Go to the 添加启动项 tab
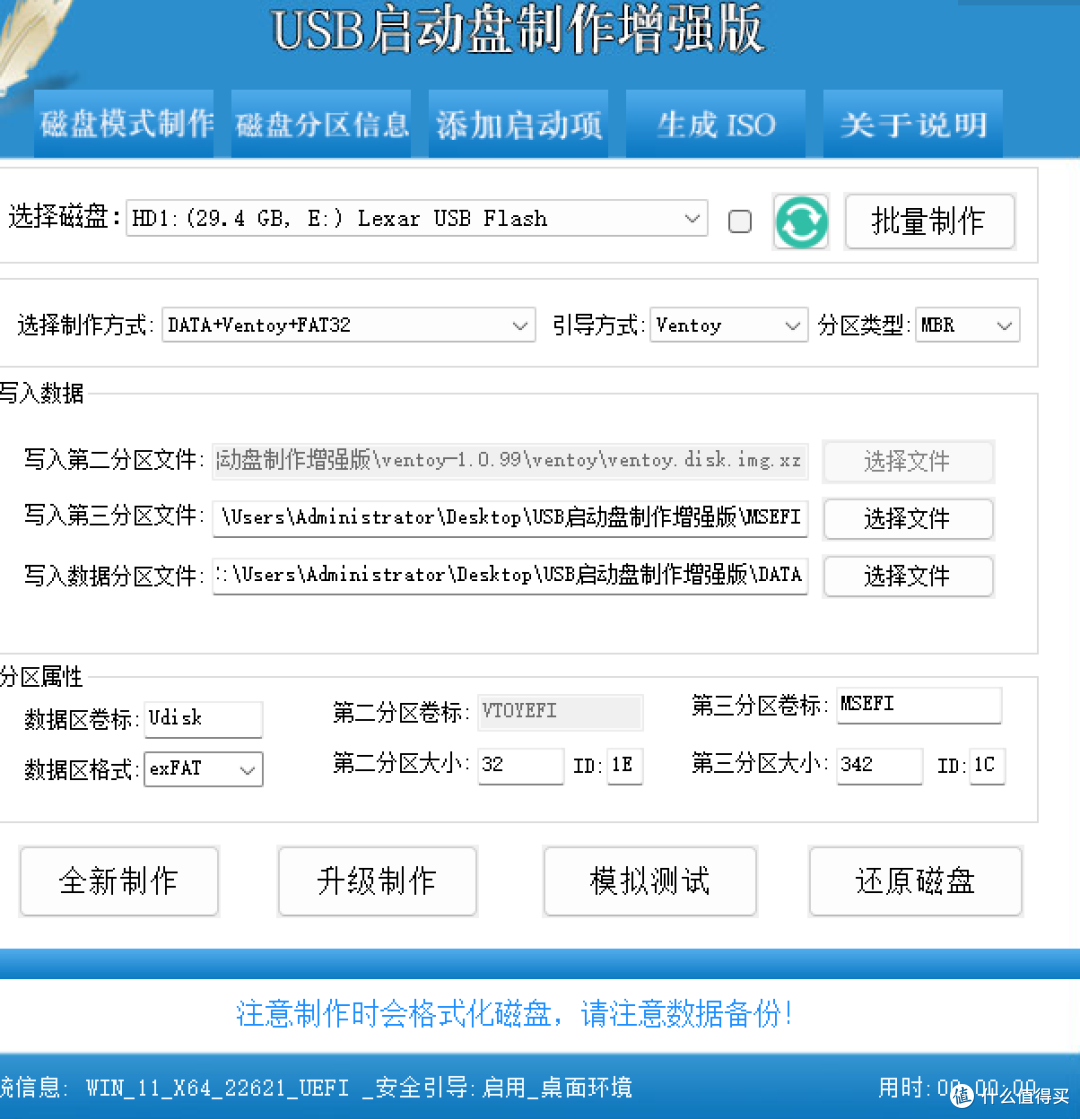This screenshot has height=1119, width=1080. tap(518, 124)
